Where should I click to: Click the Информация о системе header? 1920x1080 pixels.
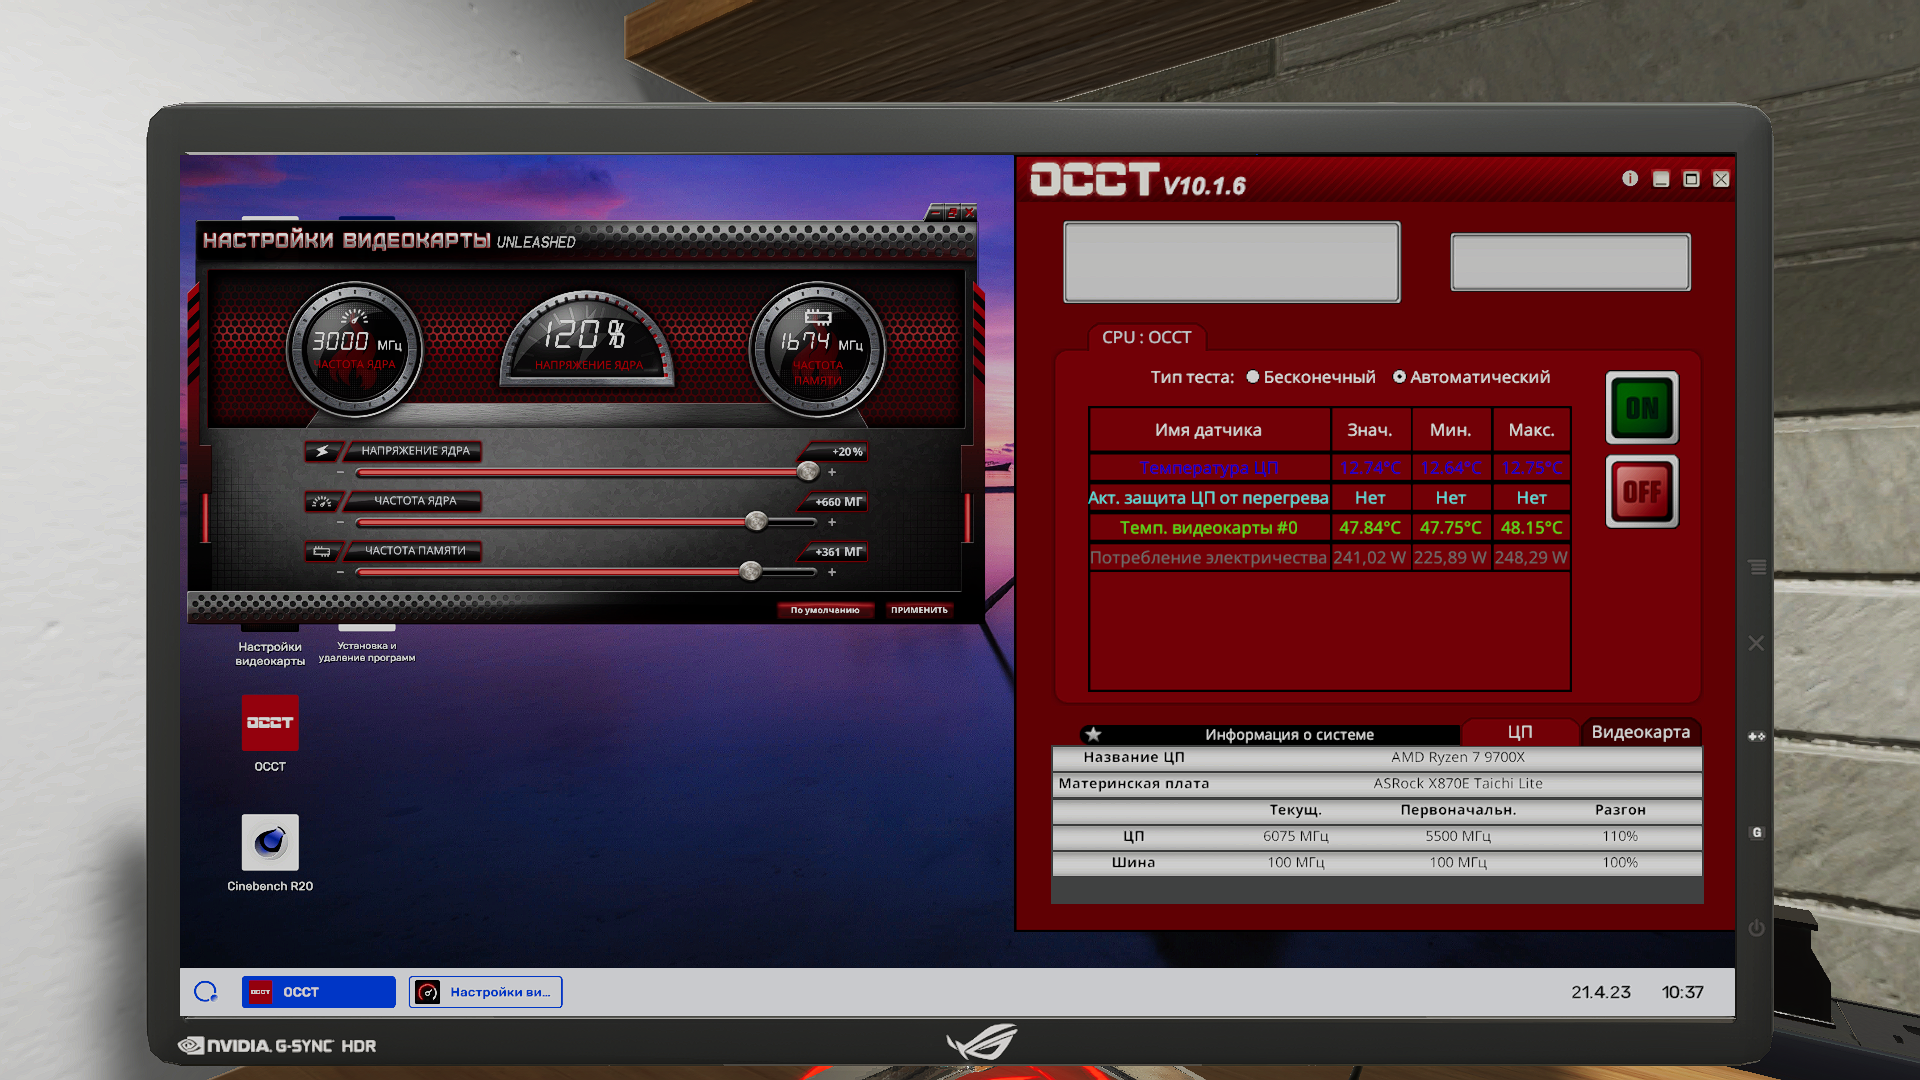tap(1289, 734)
